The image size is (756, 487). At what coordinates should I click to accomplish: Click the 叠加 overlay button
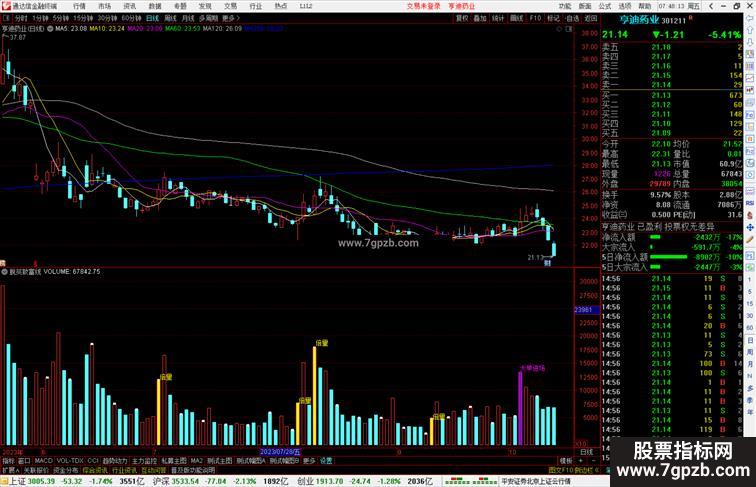[480, 18]
